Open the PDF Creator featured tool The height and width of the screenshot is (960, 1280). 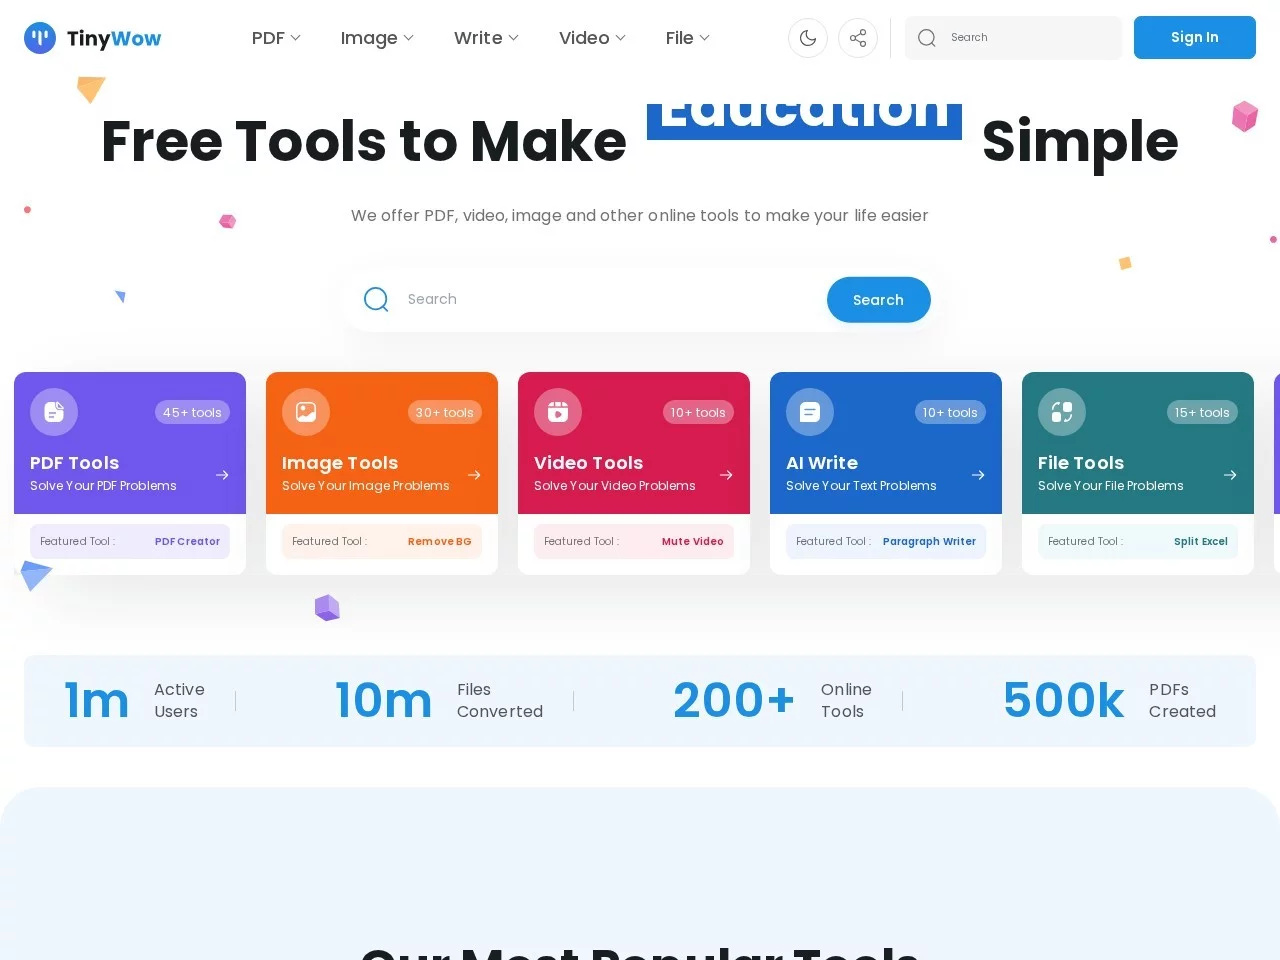point(187,541)
